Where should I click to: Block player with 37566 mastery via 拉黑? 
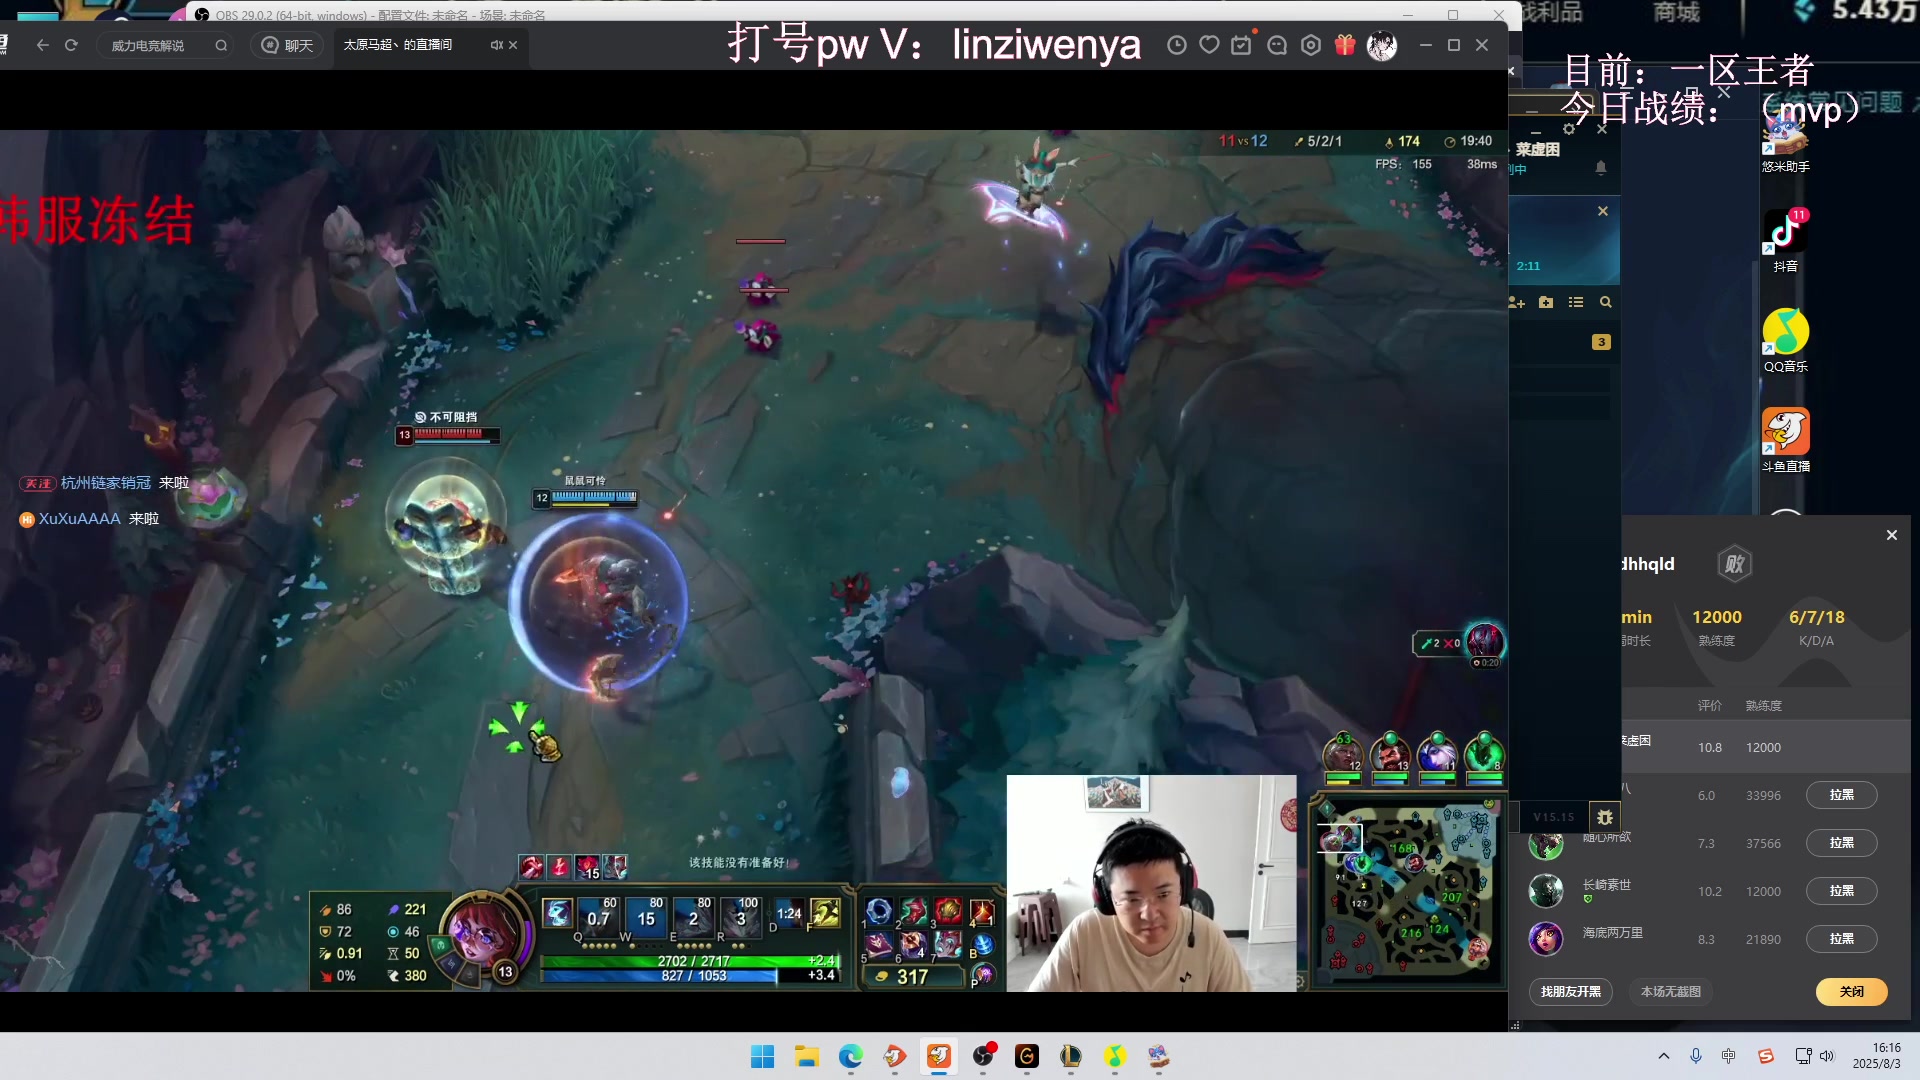tap(1841, 843)
